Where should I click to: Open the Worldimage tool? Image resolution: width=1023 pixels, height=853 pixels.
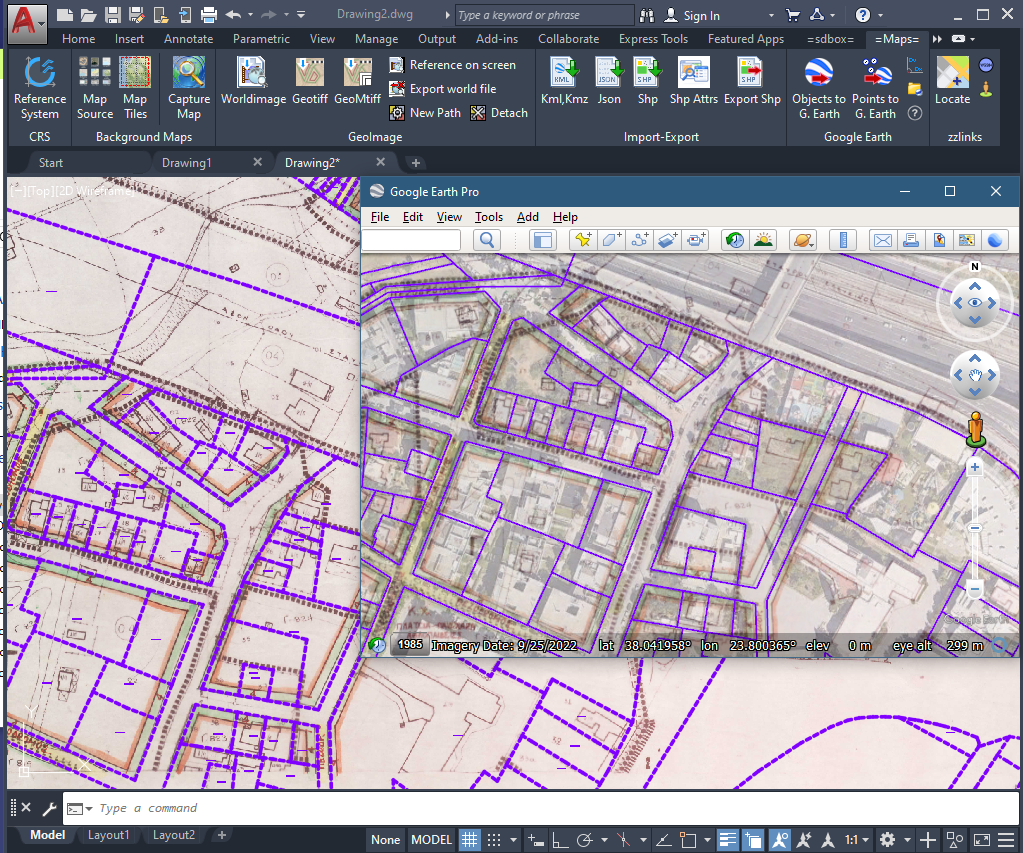tap(253, 81)
